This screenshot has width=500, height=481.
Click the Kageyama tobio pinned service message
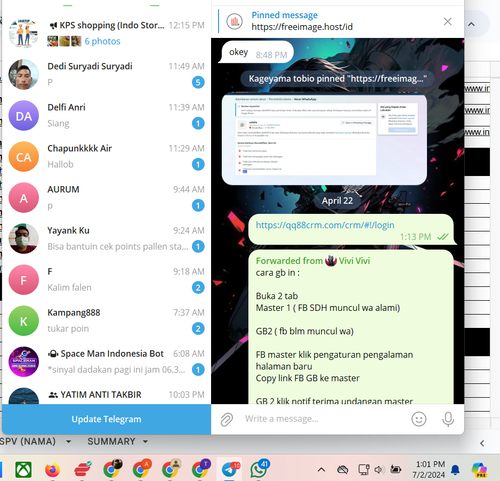(x=337, y=79)
